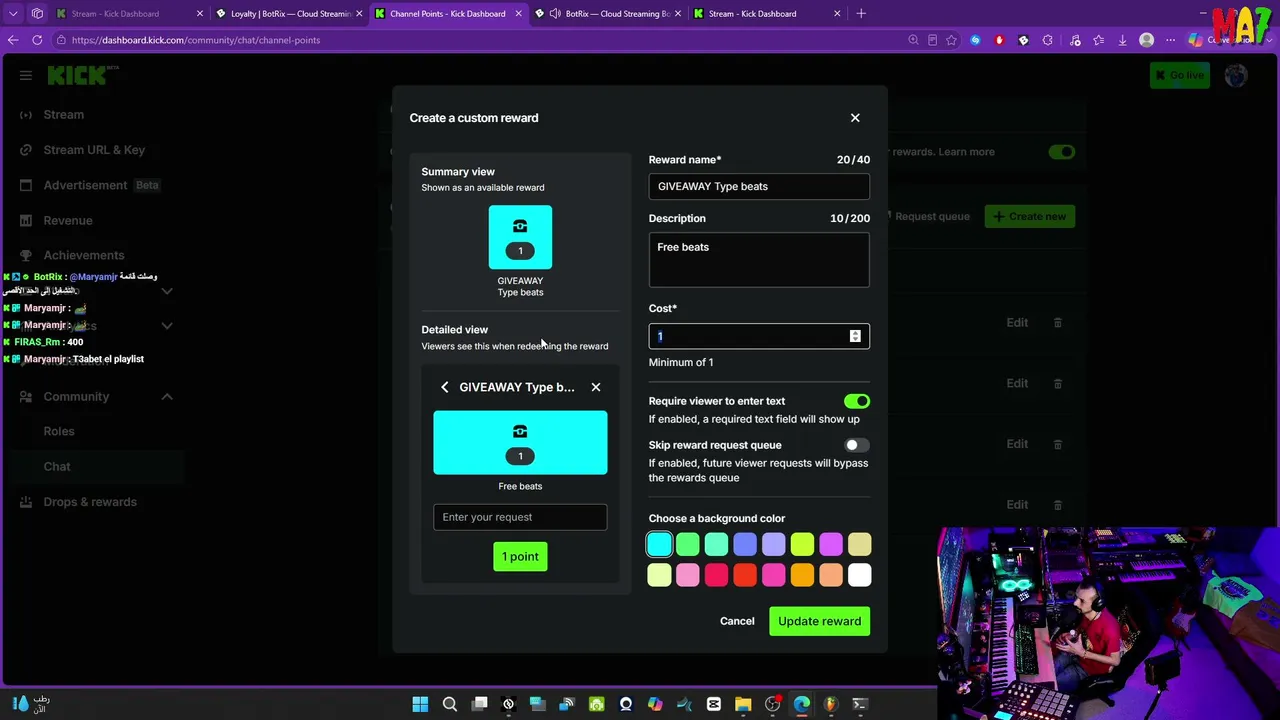Choose the lime color swatch
This screenshot has width=1280, height=720.
802,544
